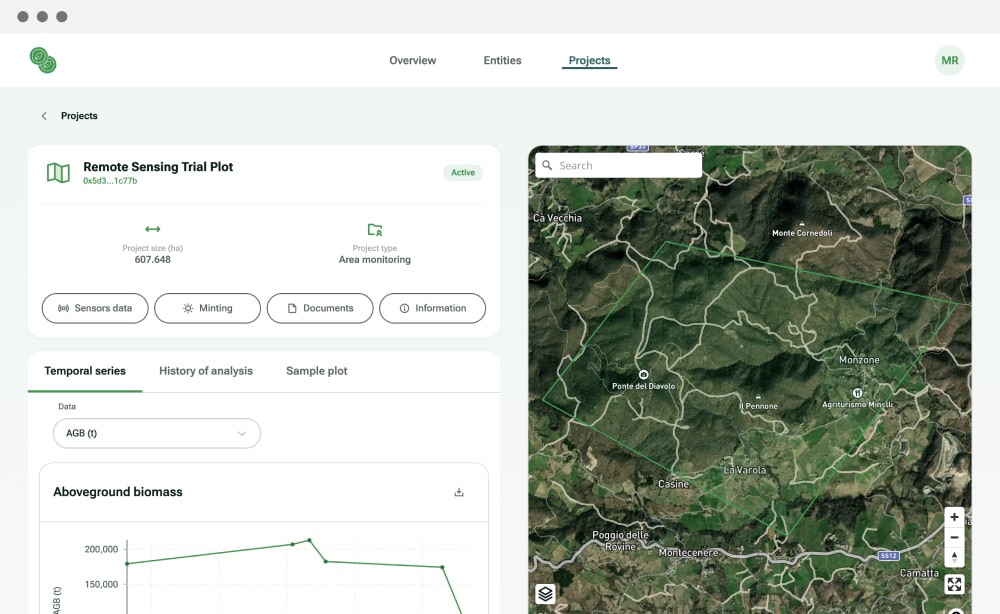Reset map bearing with compass
The height and width of the screenshot is (614, 1000).
pos(954,557)
